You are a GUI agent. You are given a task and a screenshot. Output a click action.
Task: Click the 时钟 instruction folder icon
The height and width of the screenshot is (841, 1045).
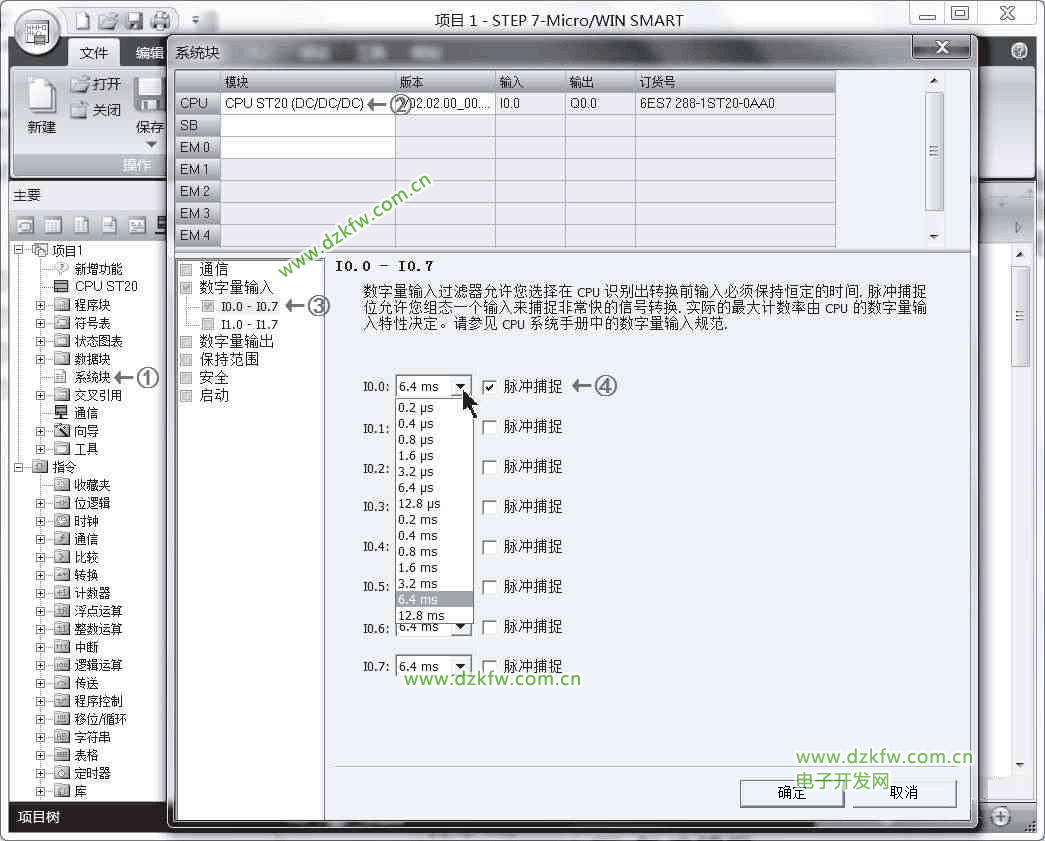(62, 520)
